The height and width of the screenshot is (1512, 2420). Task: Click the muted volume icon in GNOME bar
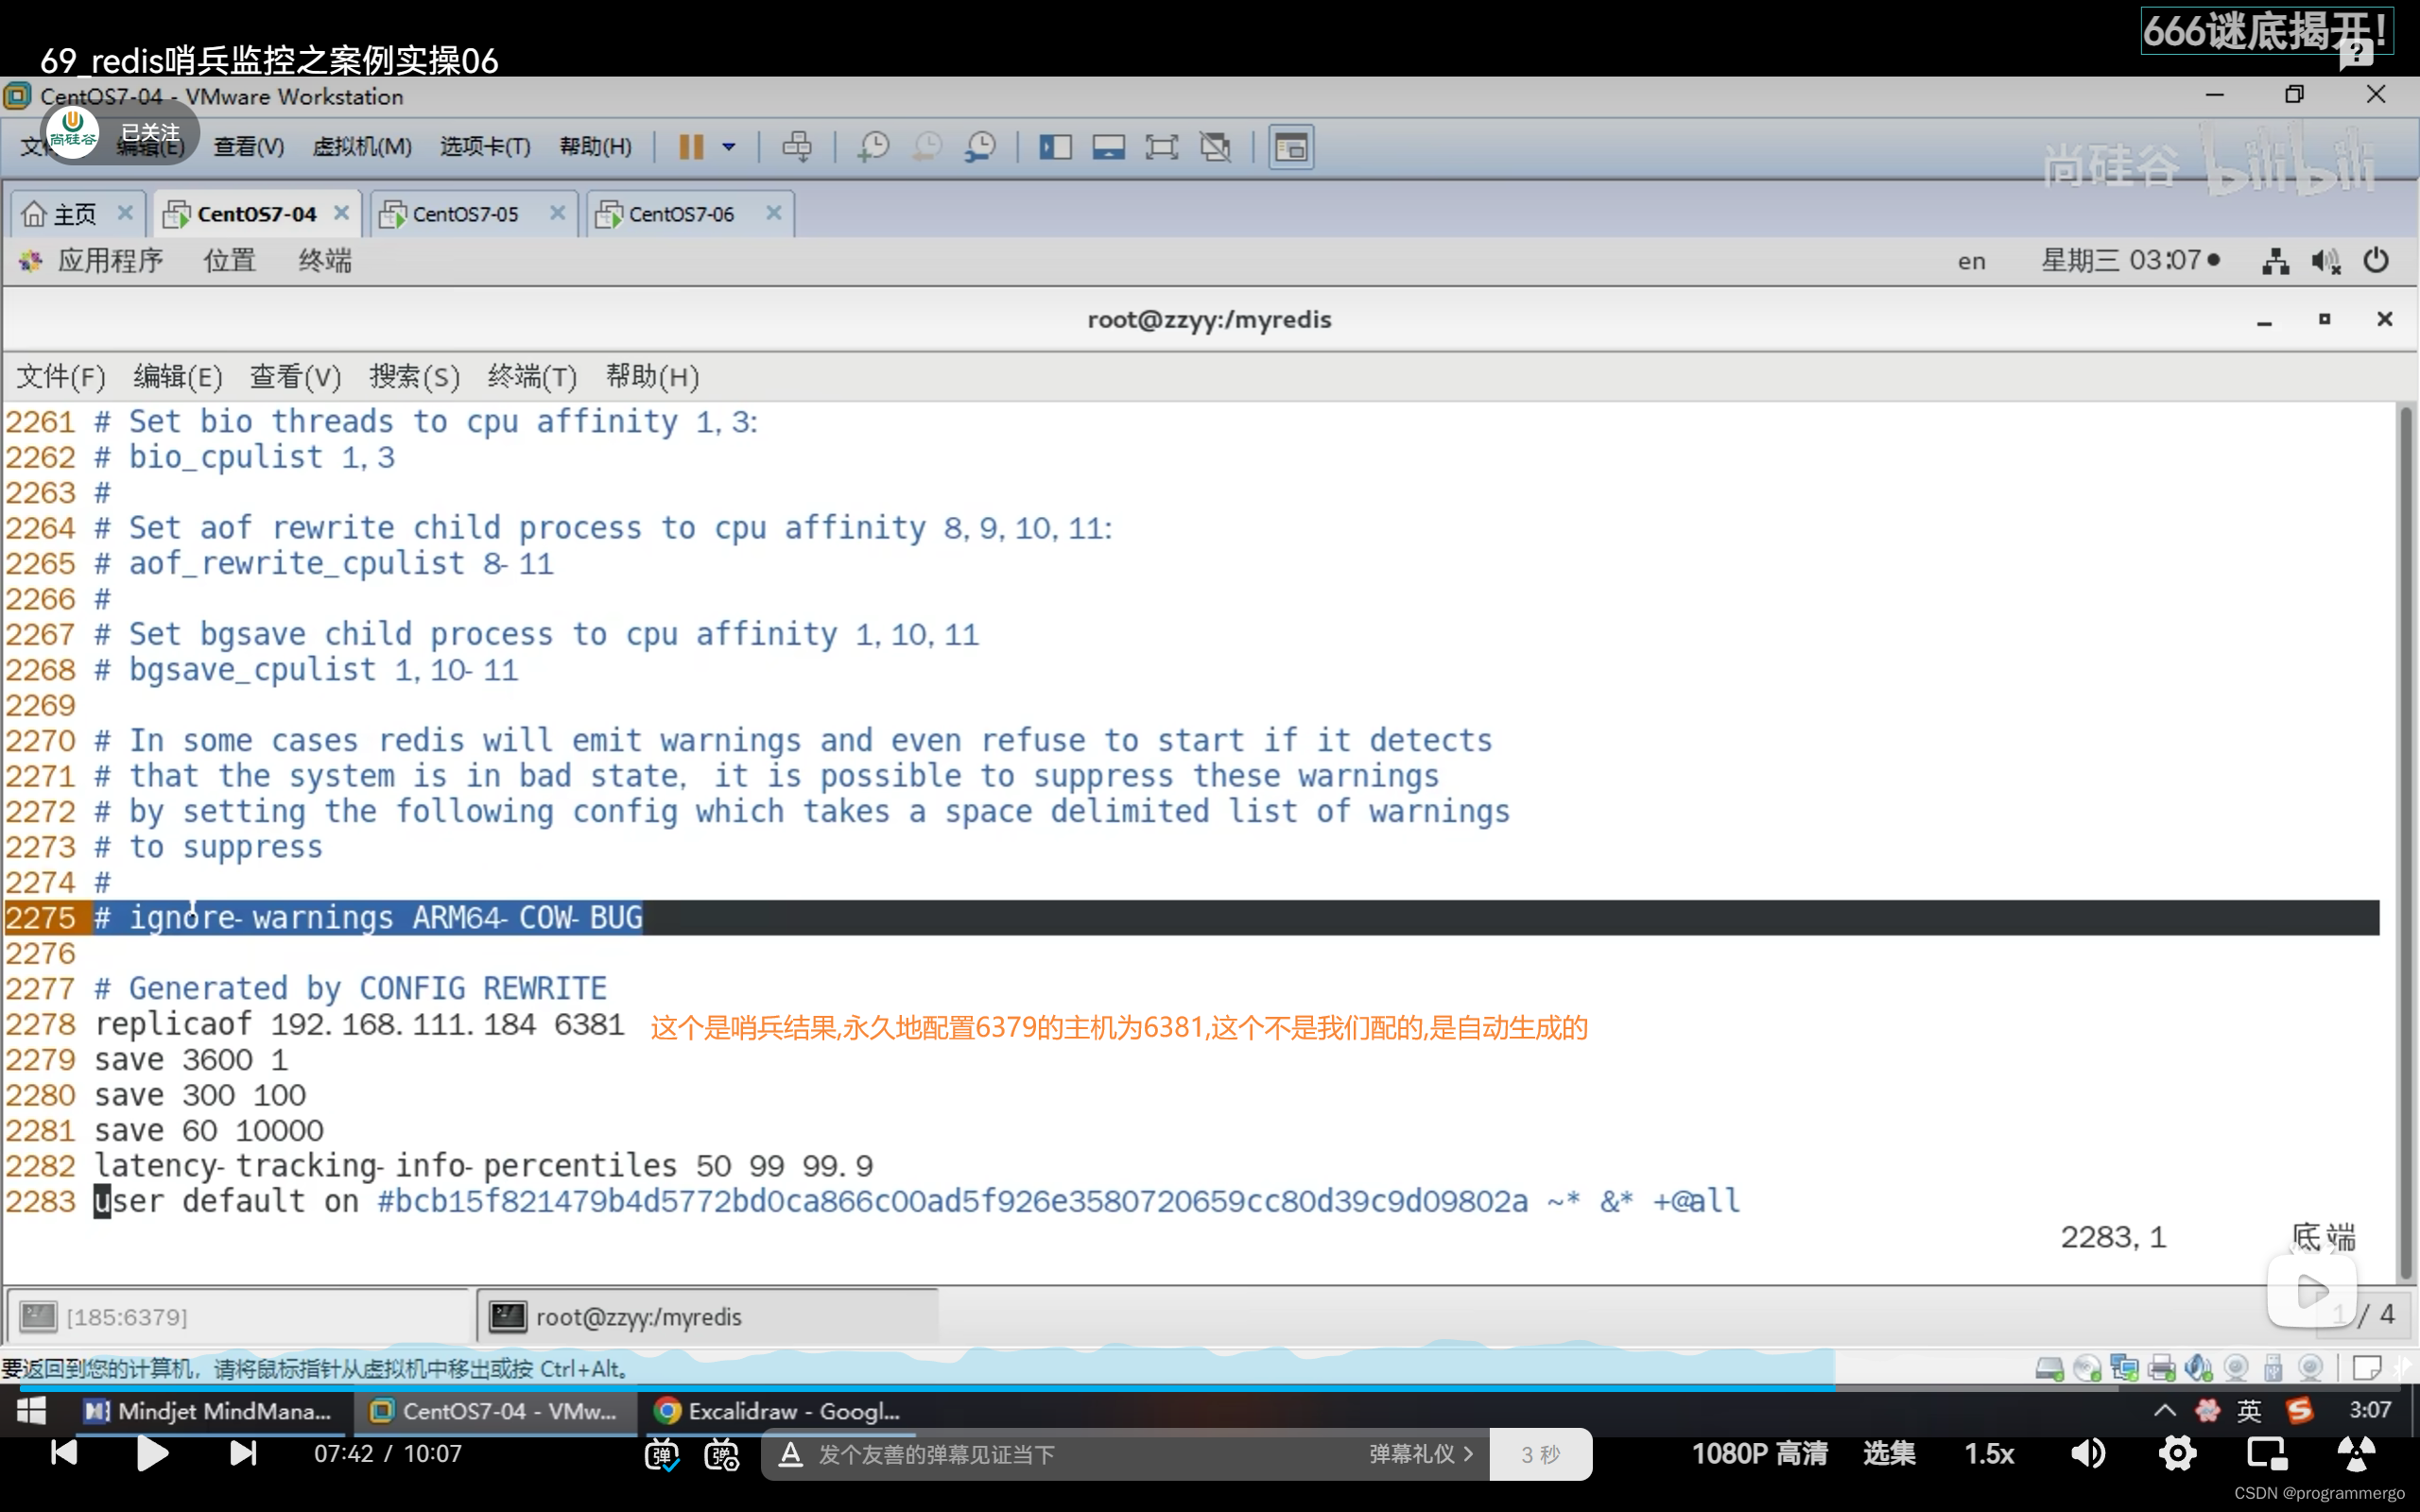tap(2325, 261)
